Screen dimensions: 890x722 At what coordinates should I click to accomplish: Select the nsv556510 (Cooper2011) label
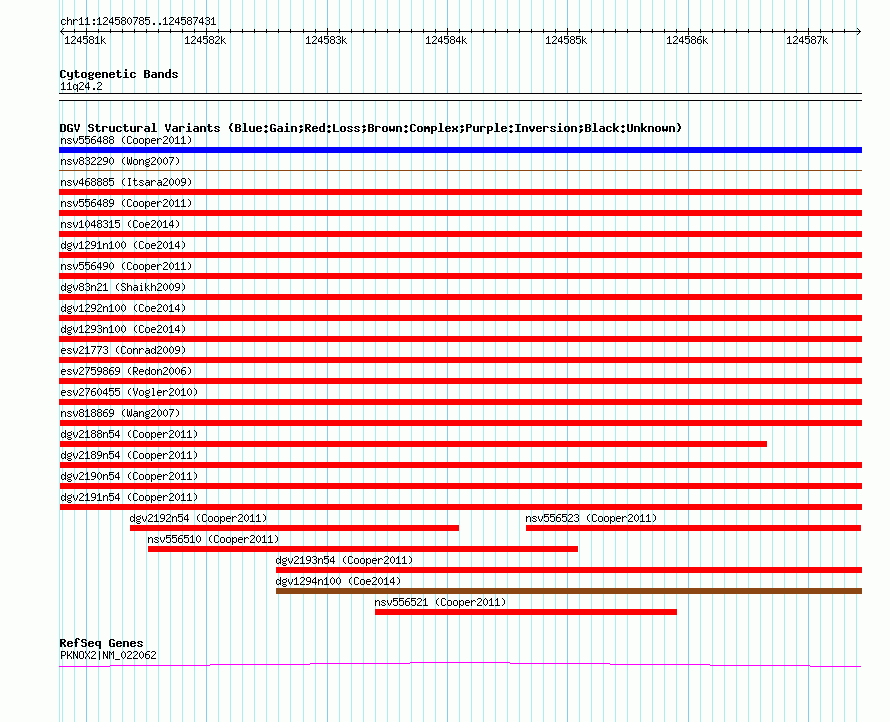213,539
